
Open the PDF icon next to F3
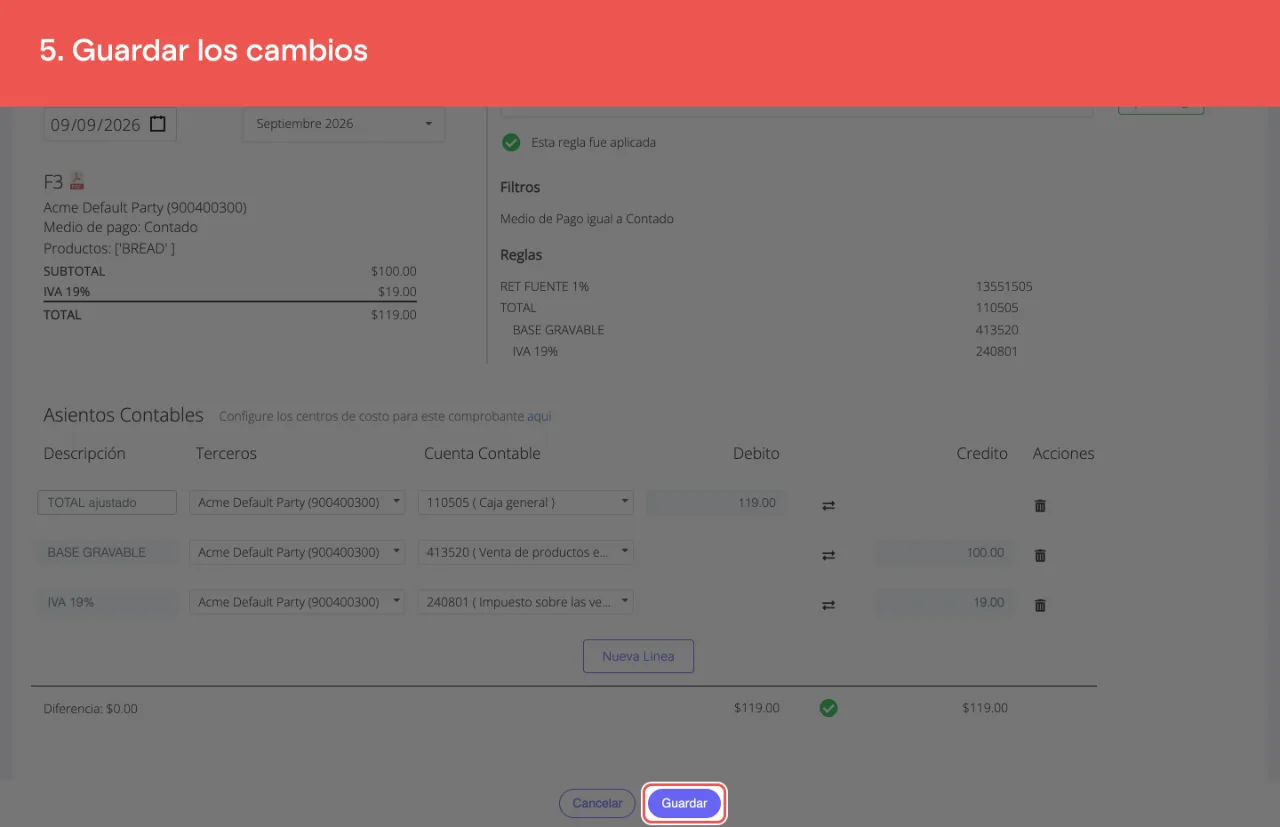(78, 181)
